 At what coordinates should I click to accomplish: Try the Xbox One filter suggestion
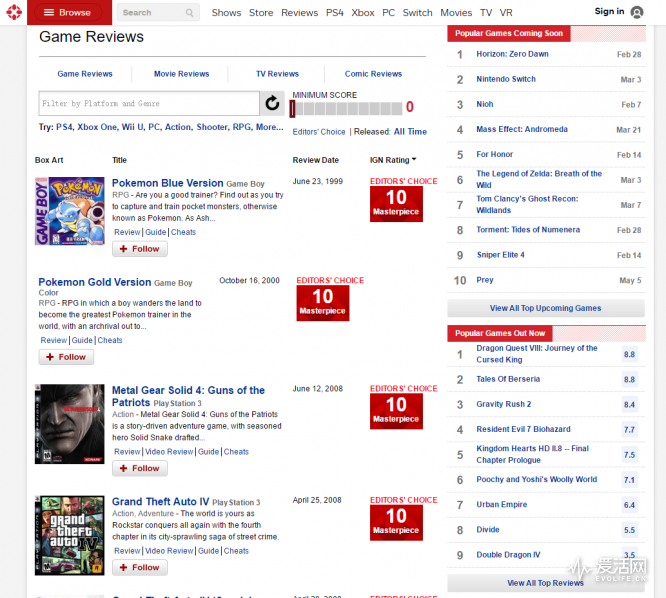tap(97, 127)
